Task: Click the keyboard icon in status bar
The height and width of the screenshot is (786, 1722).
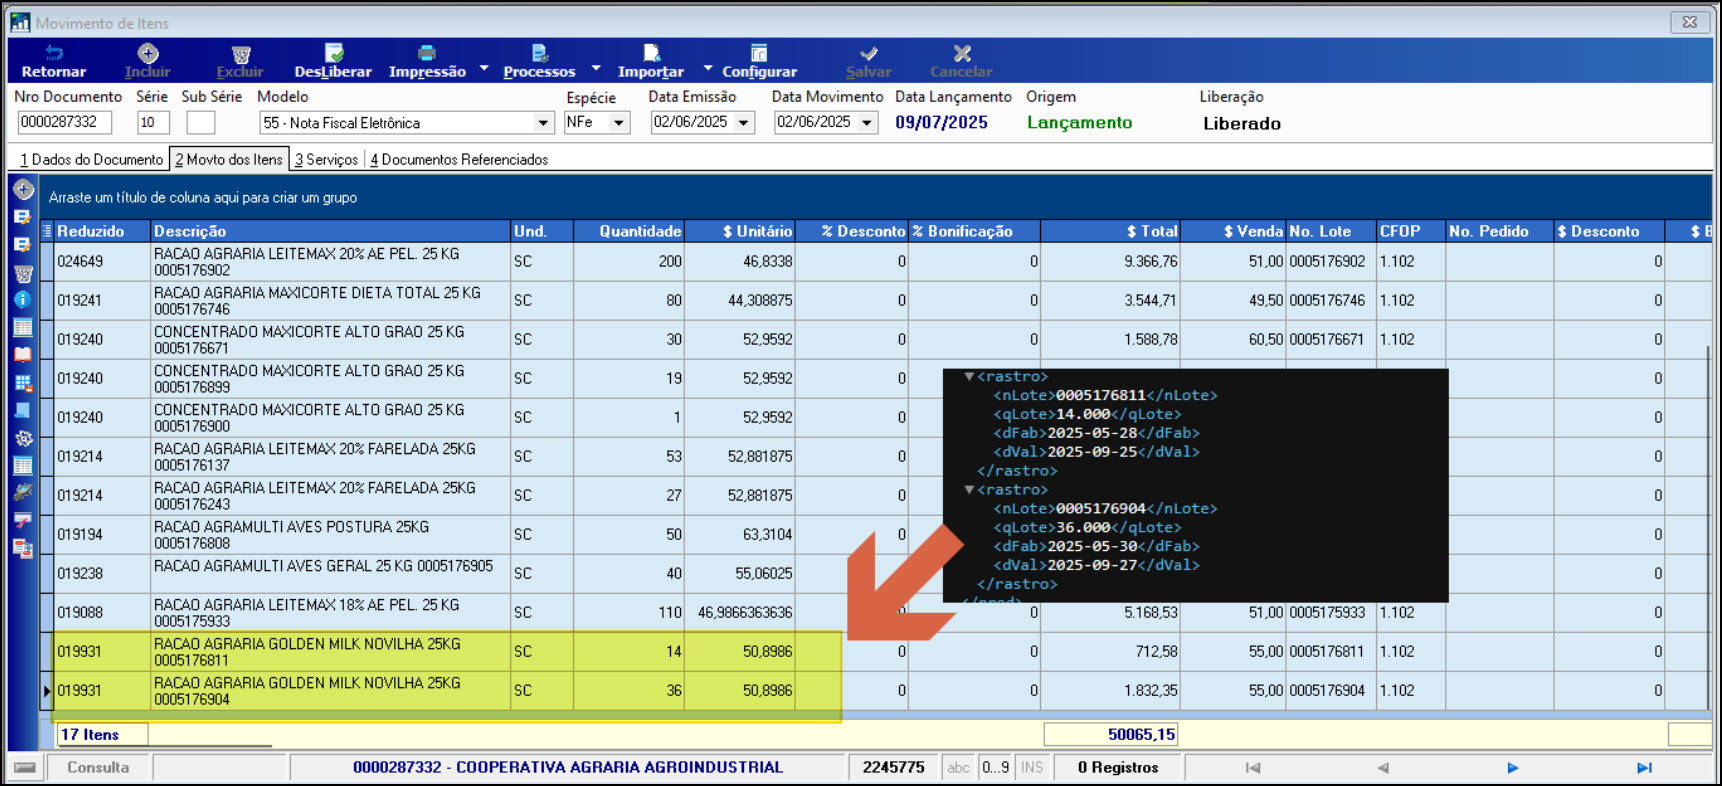Action: (x=25, y=768)
